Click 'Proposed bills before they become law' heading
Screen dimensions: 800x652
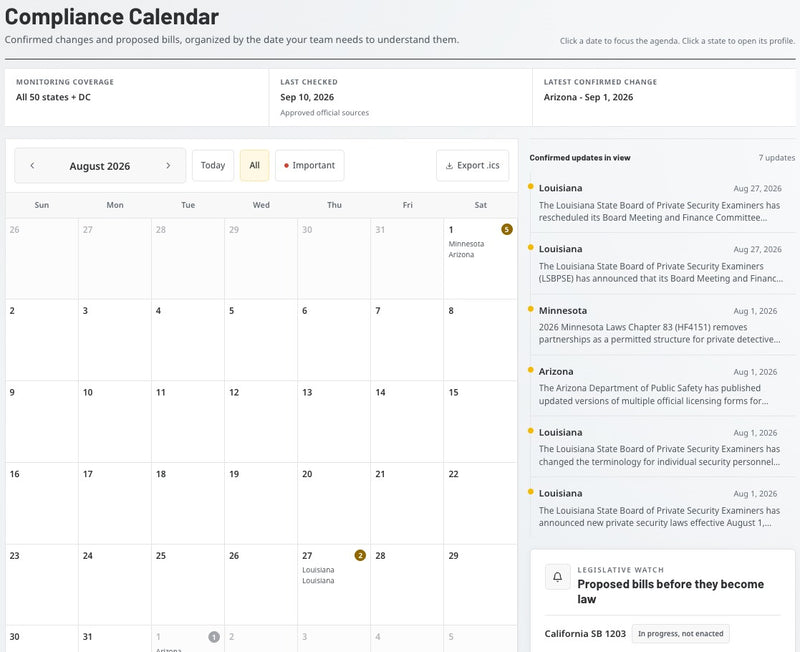pos(670,592)
